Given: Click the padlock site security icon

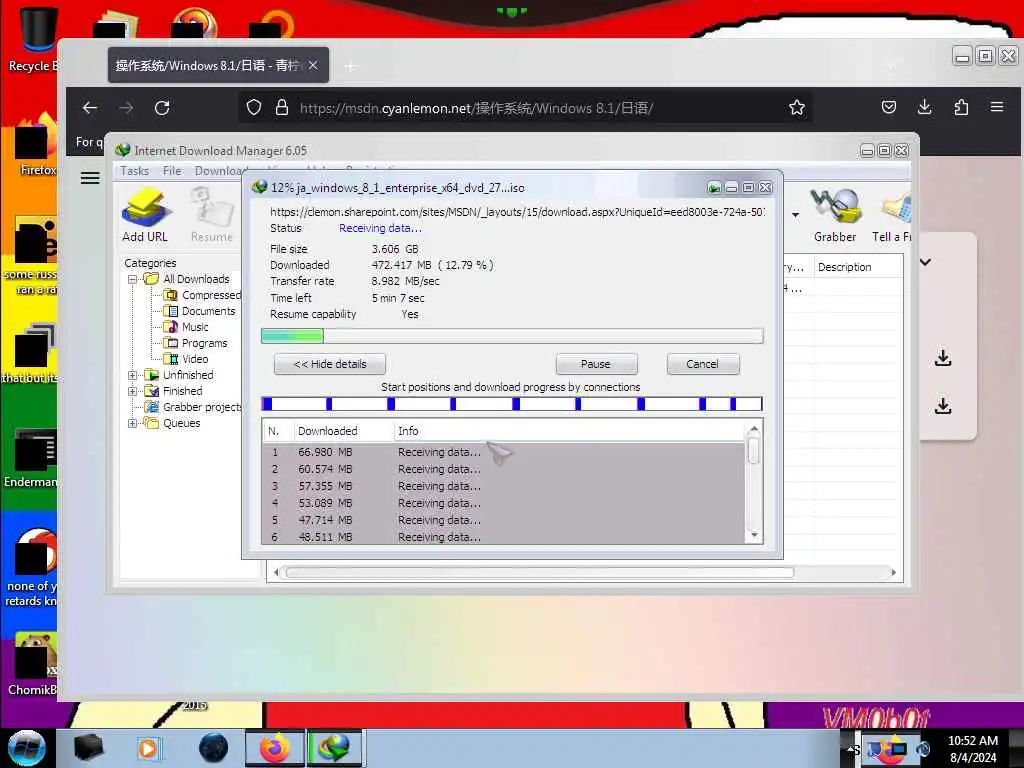Looking at the screenshot, I should 281,108.
